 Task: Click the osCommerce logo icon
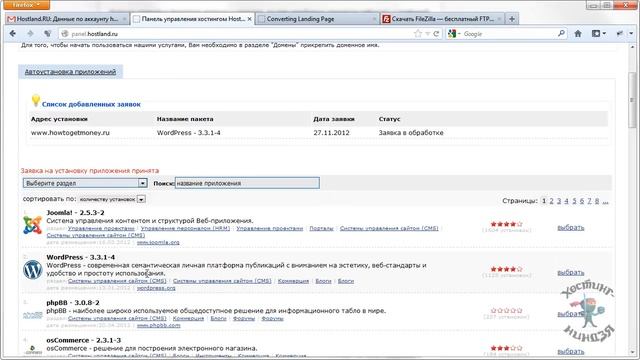(33, 349)
